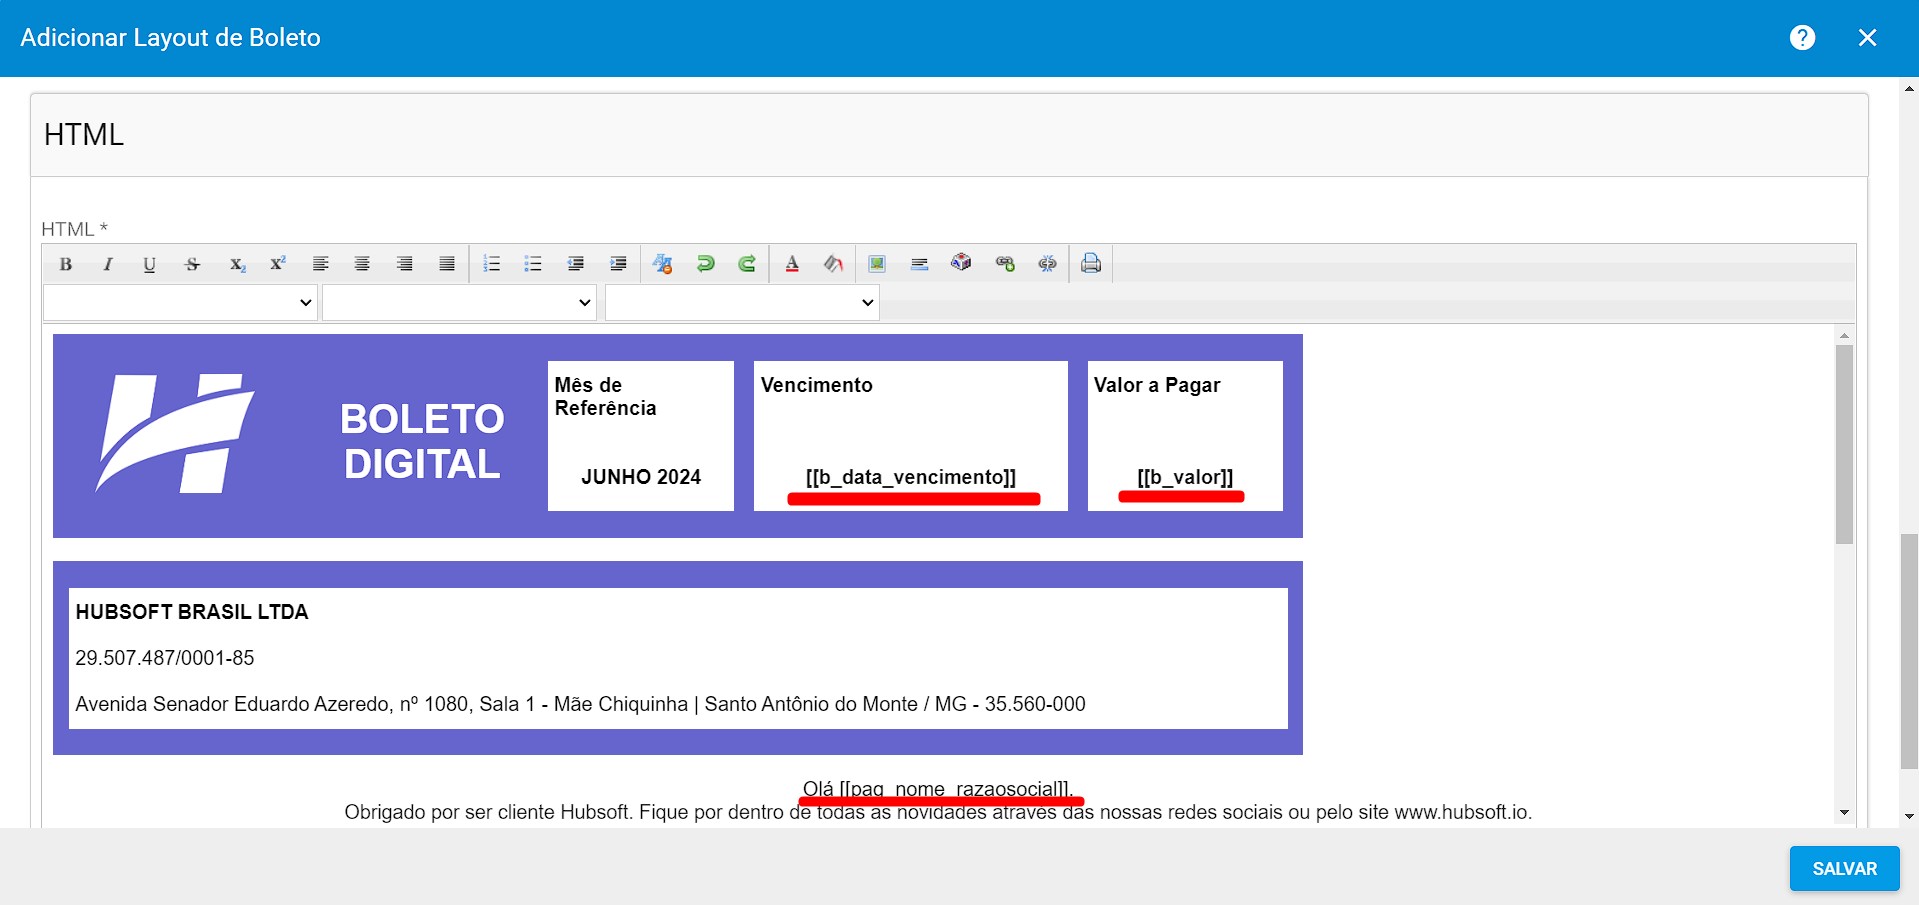This screenshot has height=905, width=1919.
Task: Align text left
Action: pyautogui.click(x=320, y=264)
